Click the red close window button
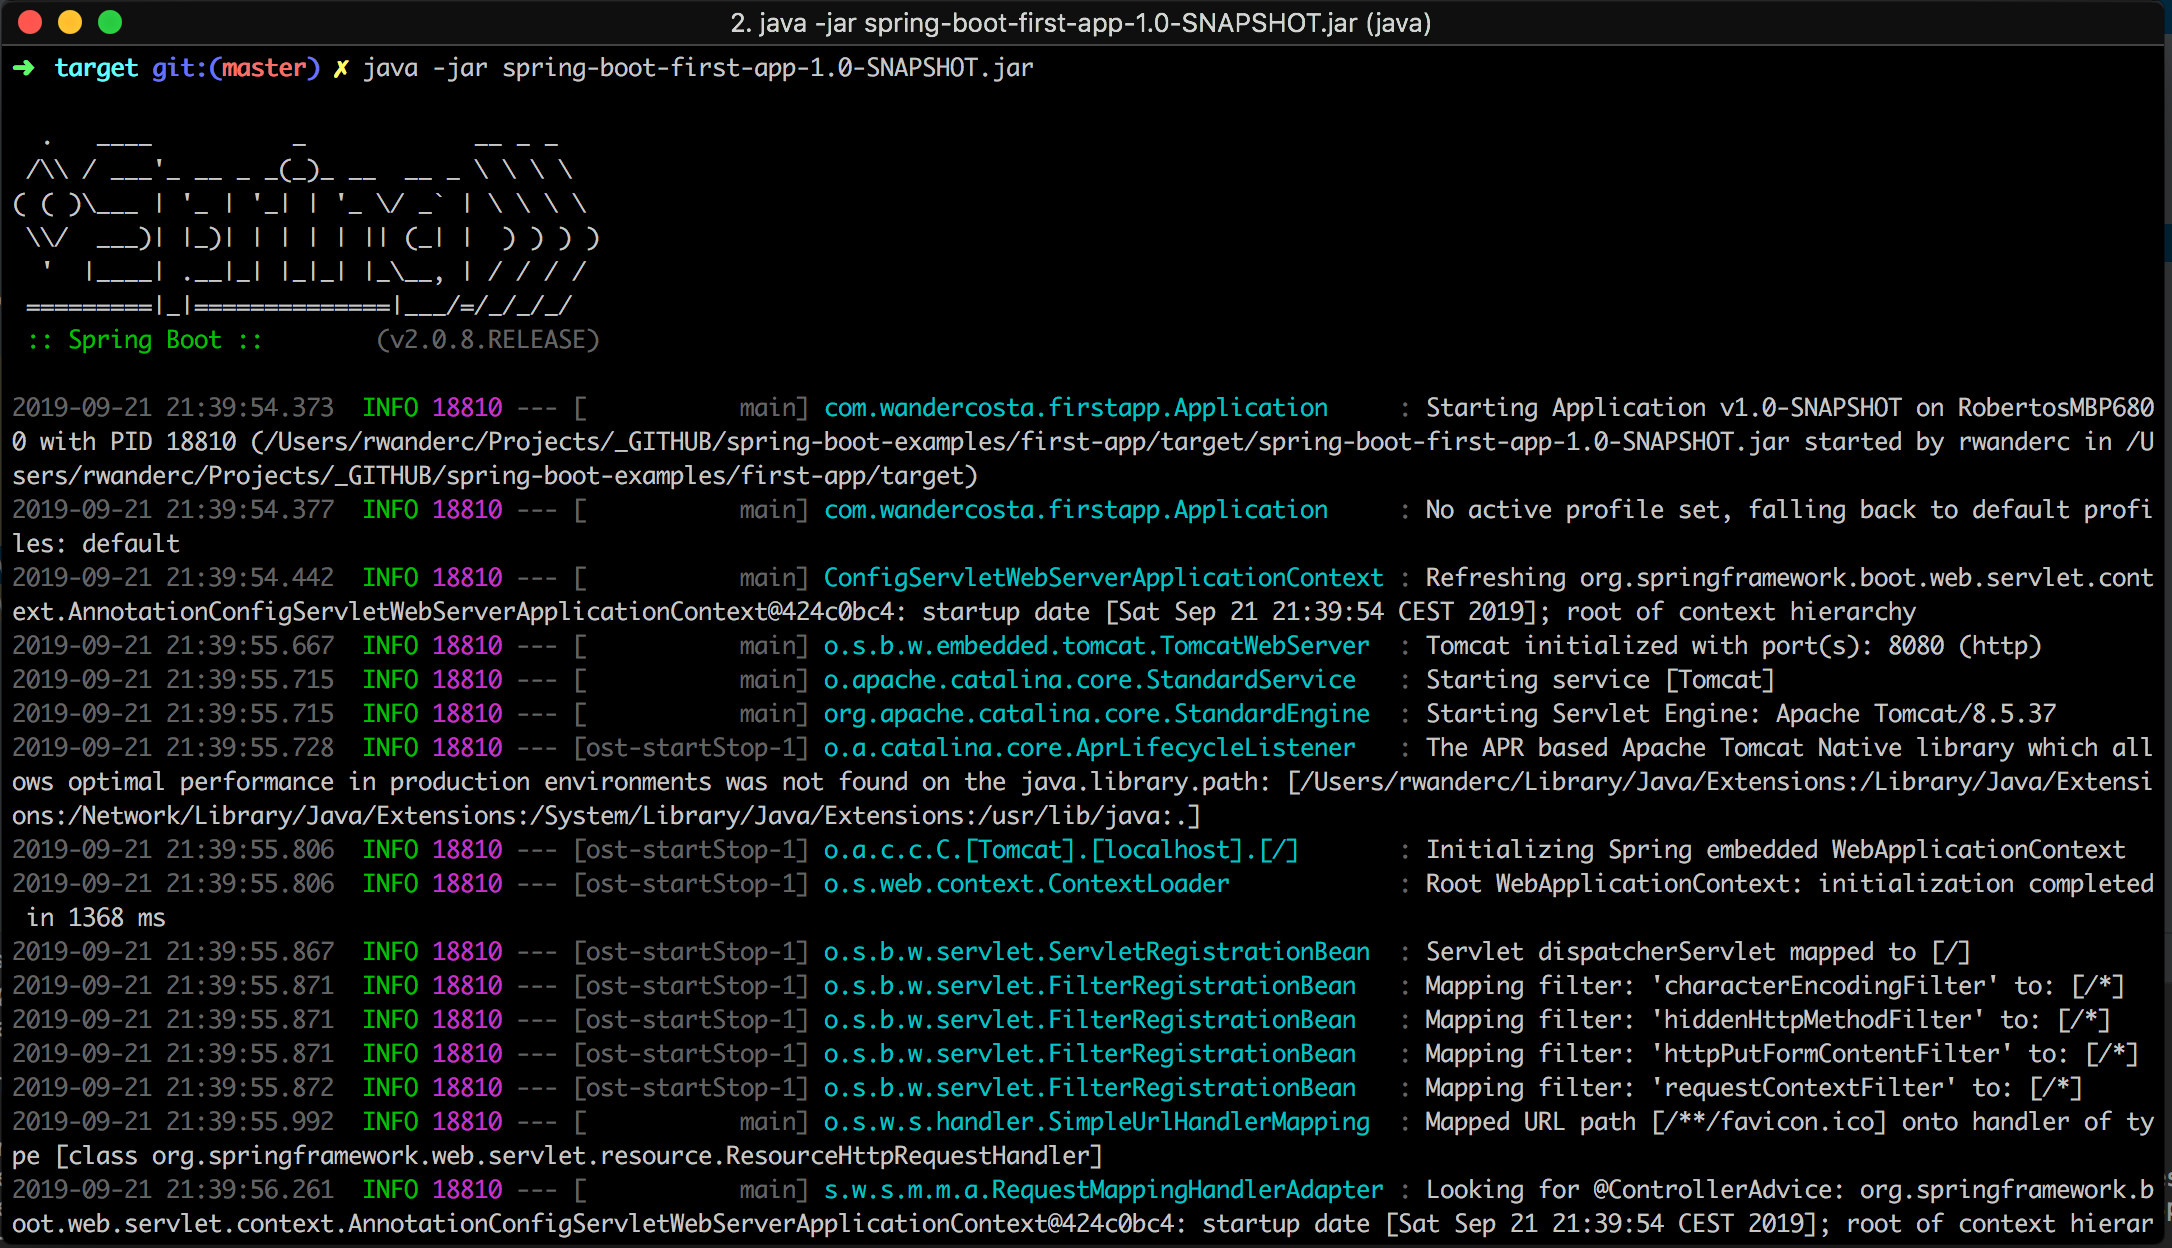 click(30, 22)
